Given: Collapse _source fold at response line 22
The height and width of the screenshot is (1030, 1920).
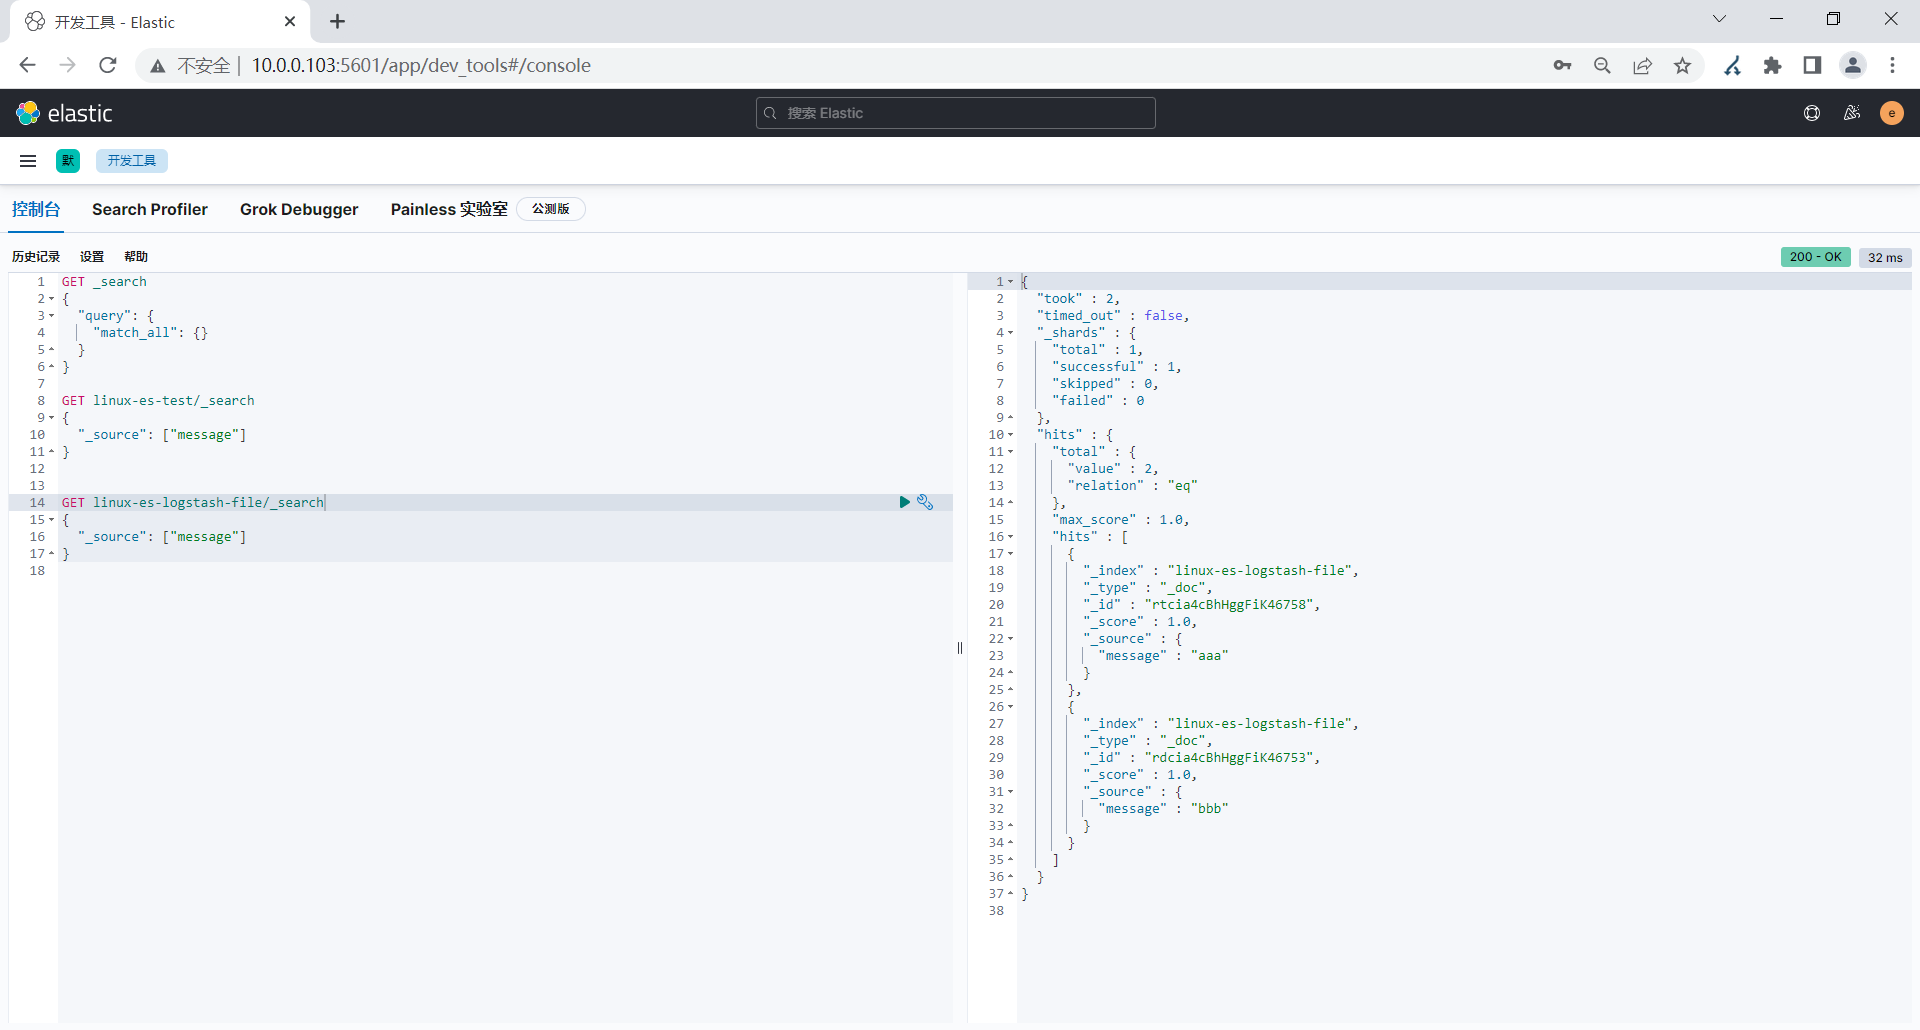Looking at the screenshot, I should [x=1010, y=639].
